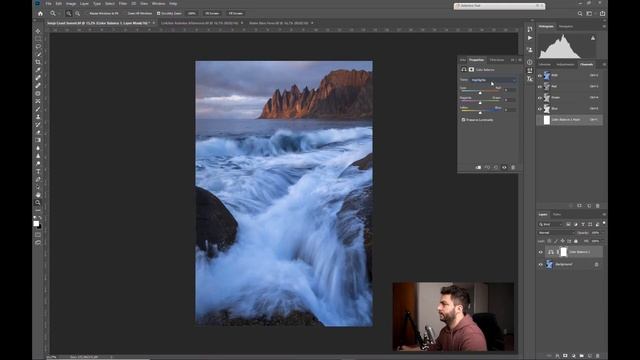The height and width of the screenshot is (360, 640).
Task: Select the Zoom tool in the toolbar
Action: click(x=38, y=202)
